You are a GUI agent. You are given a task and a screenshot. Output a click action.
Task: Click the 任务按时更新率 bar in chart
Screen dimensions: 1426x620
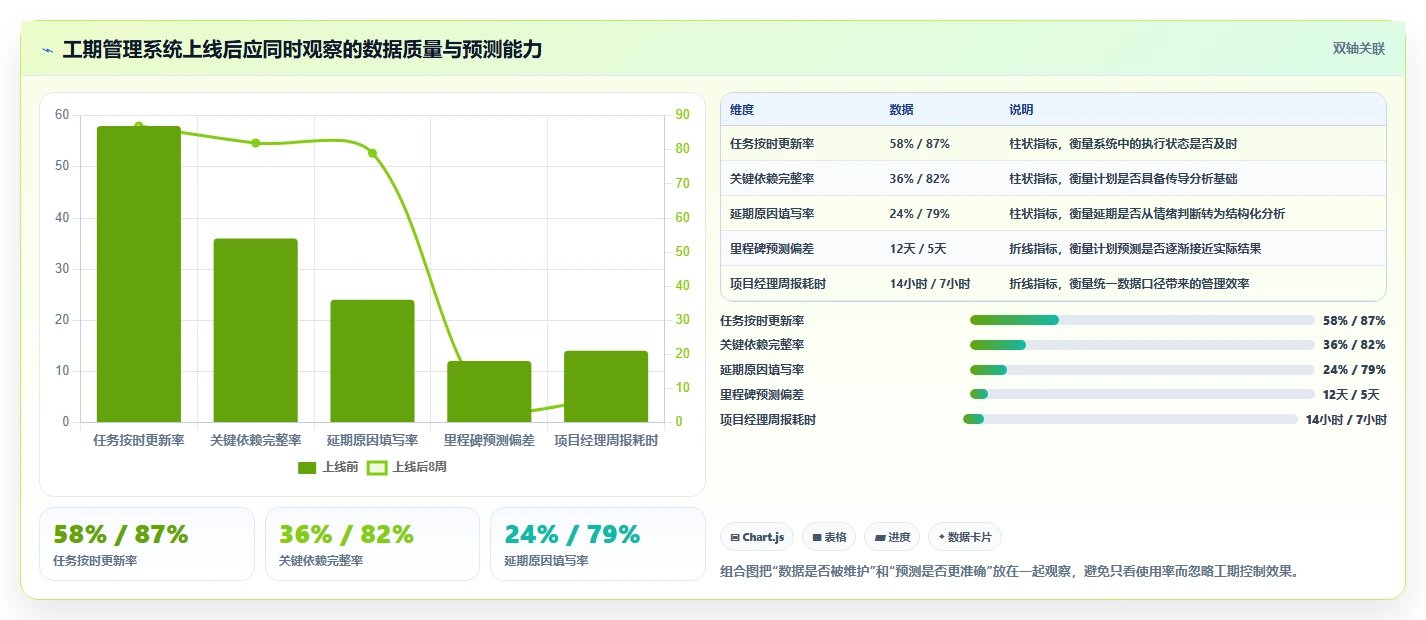pyautogui.click(x=139, y=274)
